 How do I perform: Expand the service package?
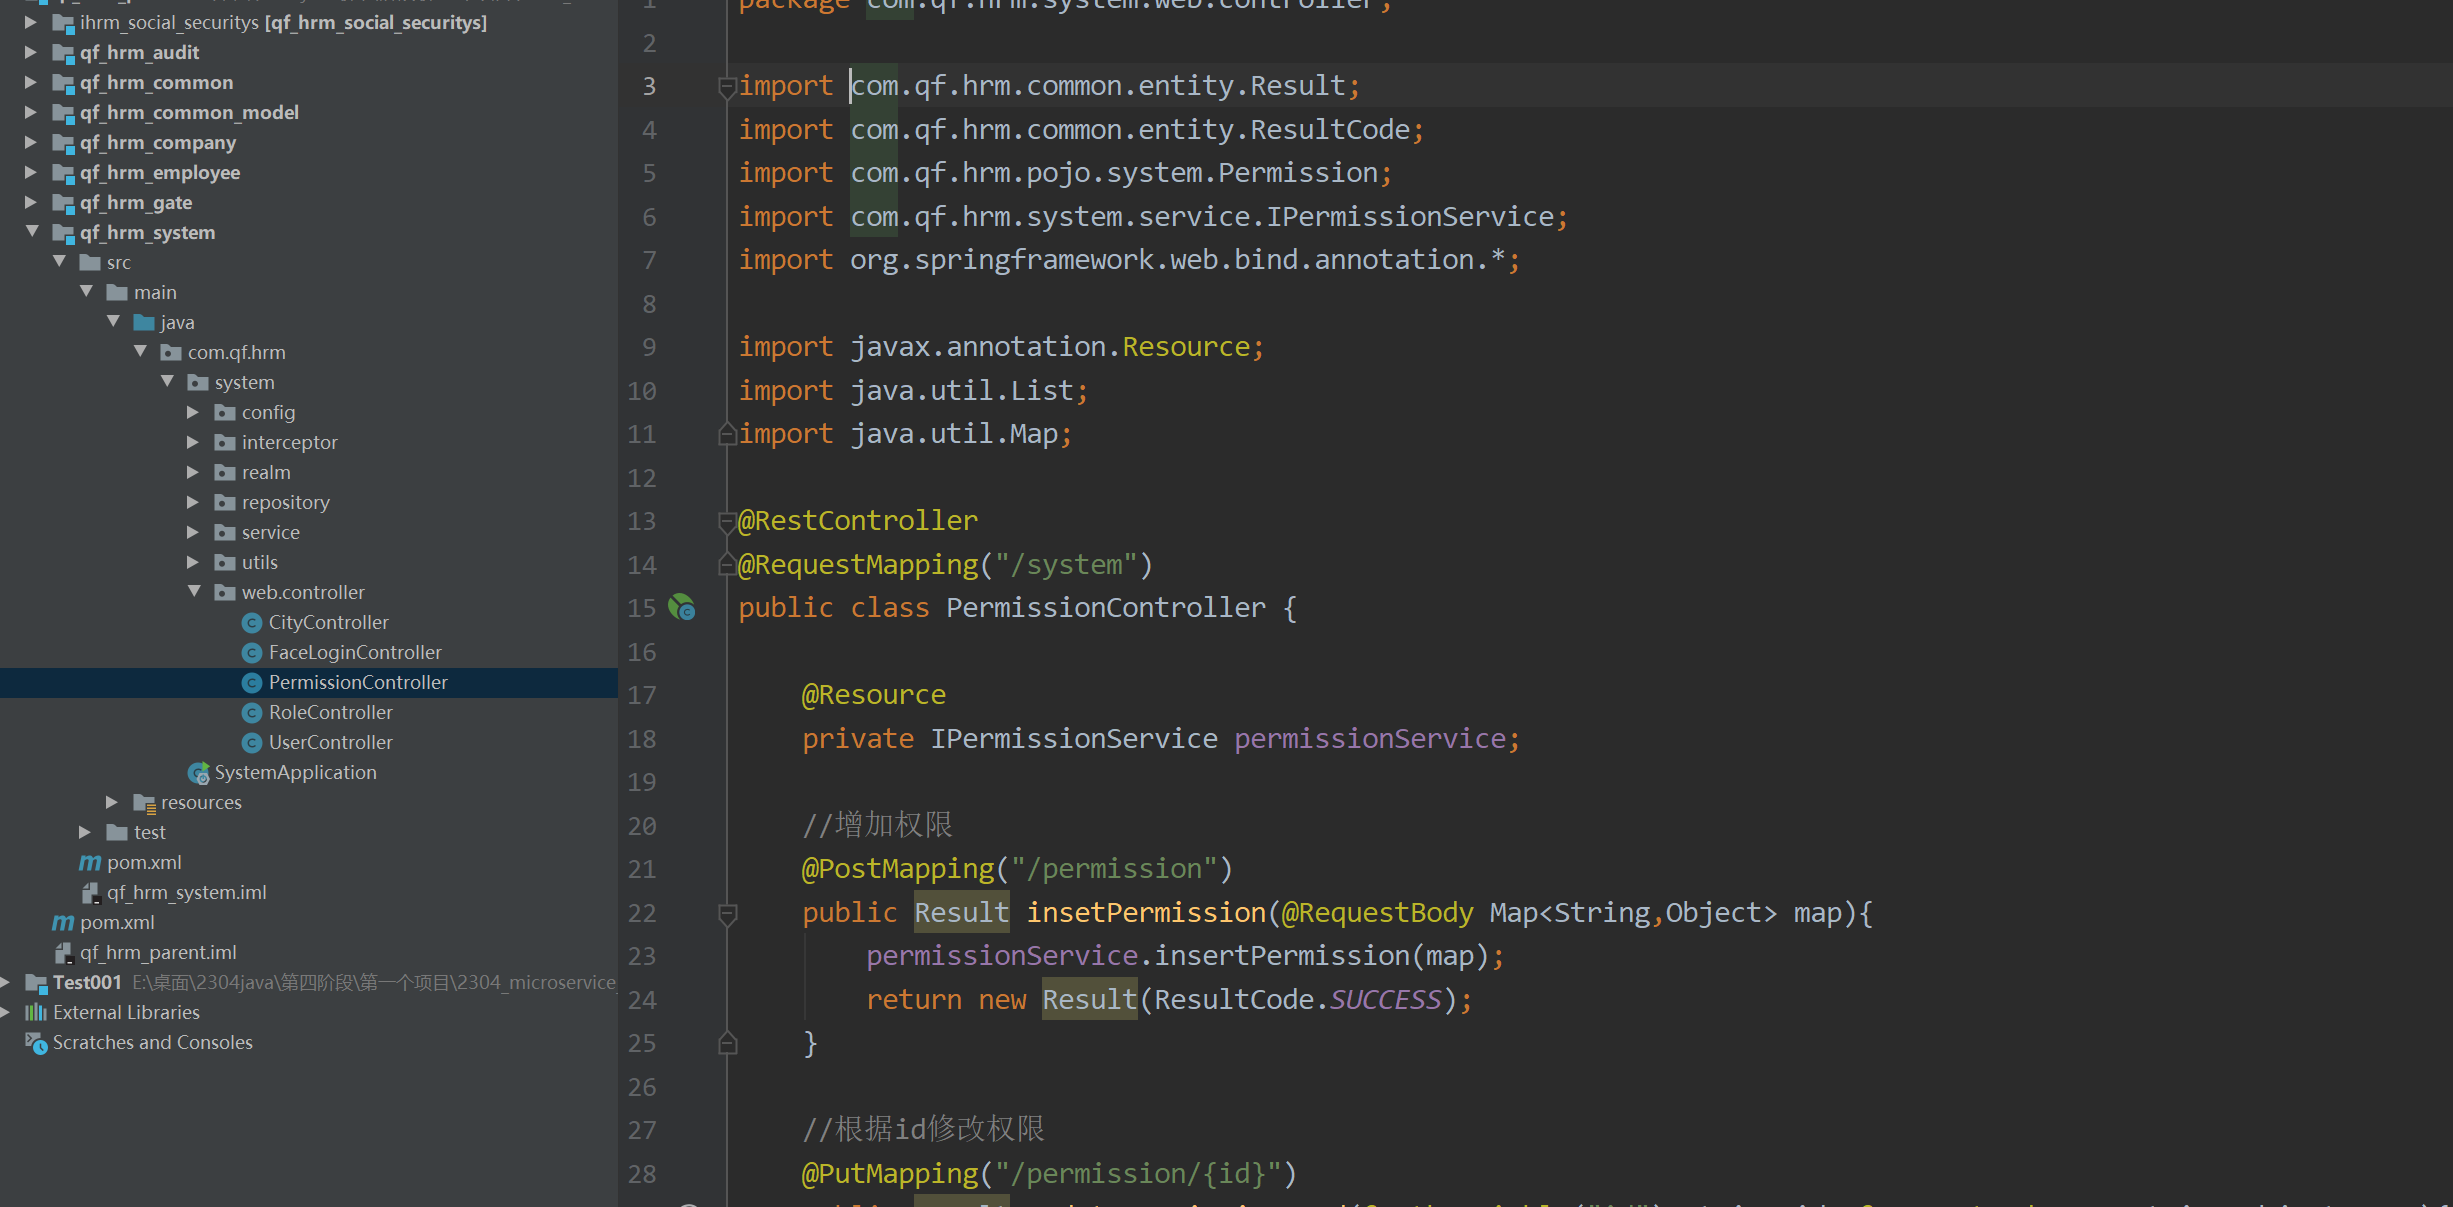click(193, 532)
